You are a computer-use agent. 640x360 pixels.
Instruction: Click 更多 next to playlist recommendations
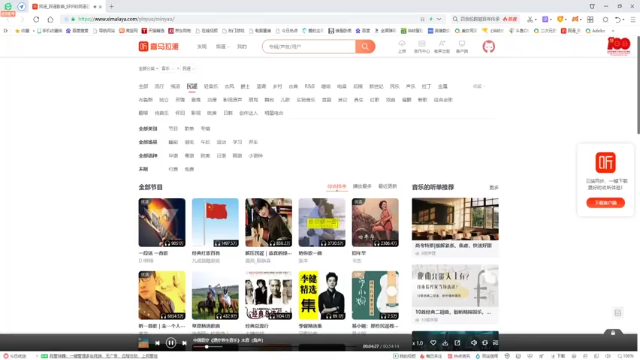tap(494, 187)
